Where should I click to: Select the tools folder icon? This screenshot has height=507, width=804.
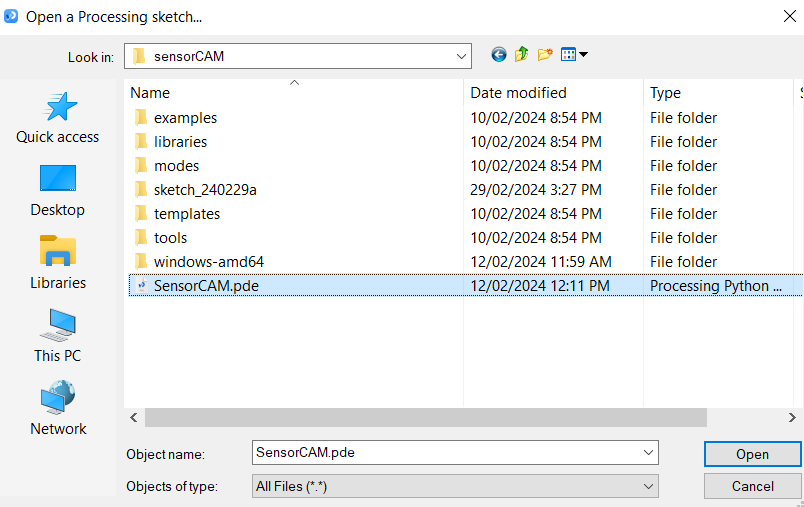click(x=140, y=238)
